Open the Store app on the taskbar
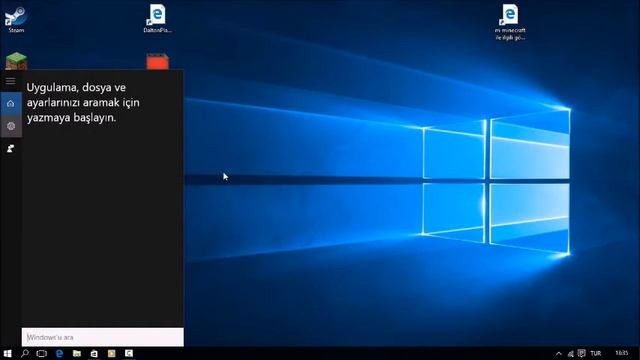 (94, 353)
